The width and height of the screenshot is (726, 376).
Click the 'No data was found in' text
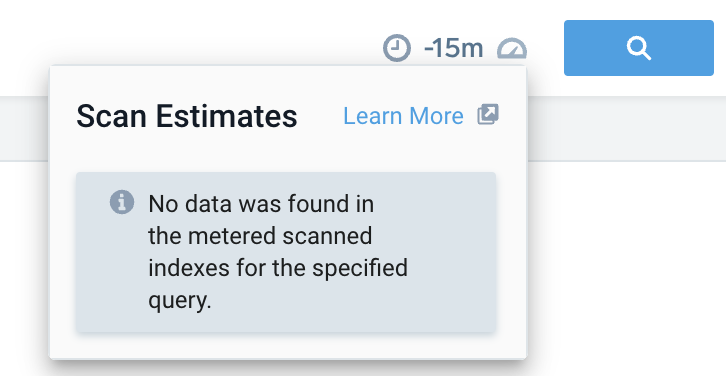(261, 204)
